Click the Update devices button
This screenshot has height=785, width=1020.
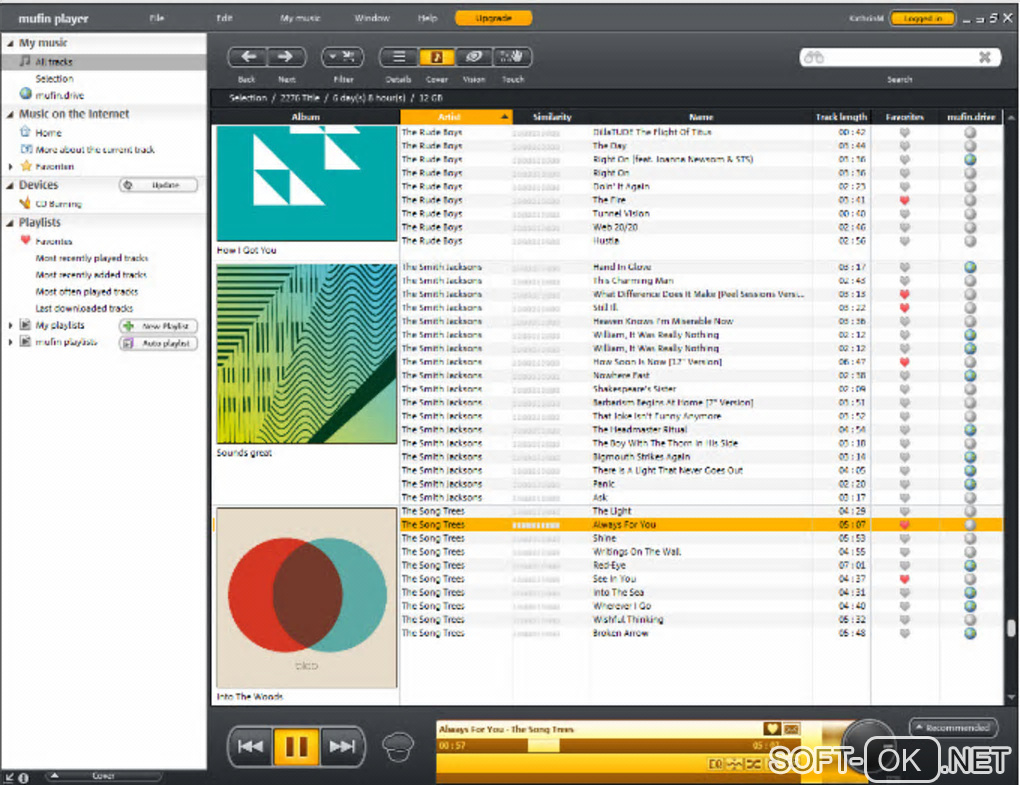[159, 185]
